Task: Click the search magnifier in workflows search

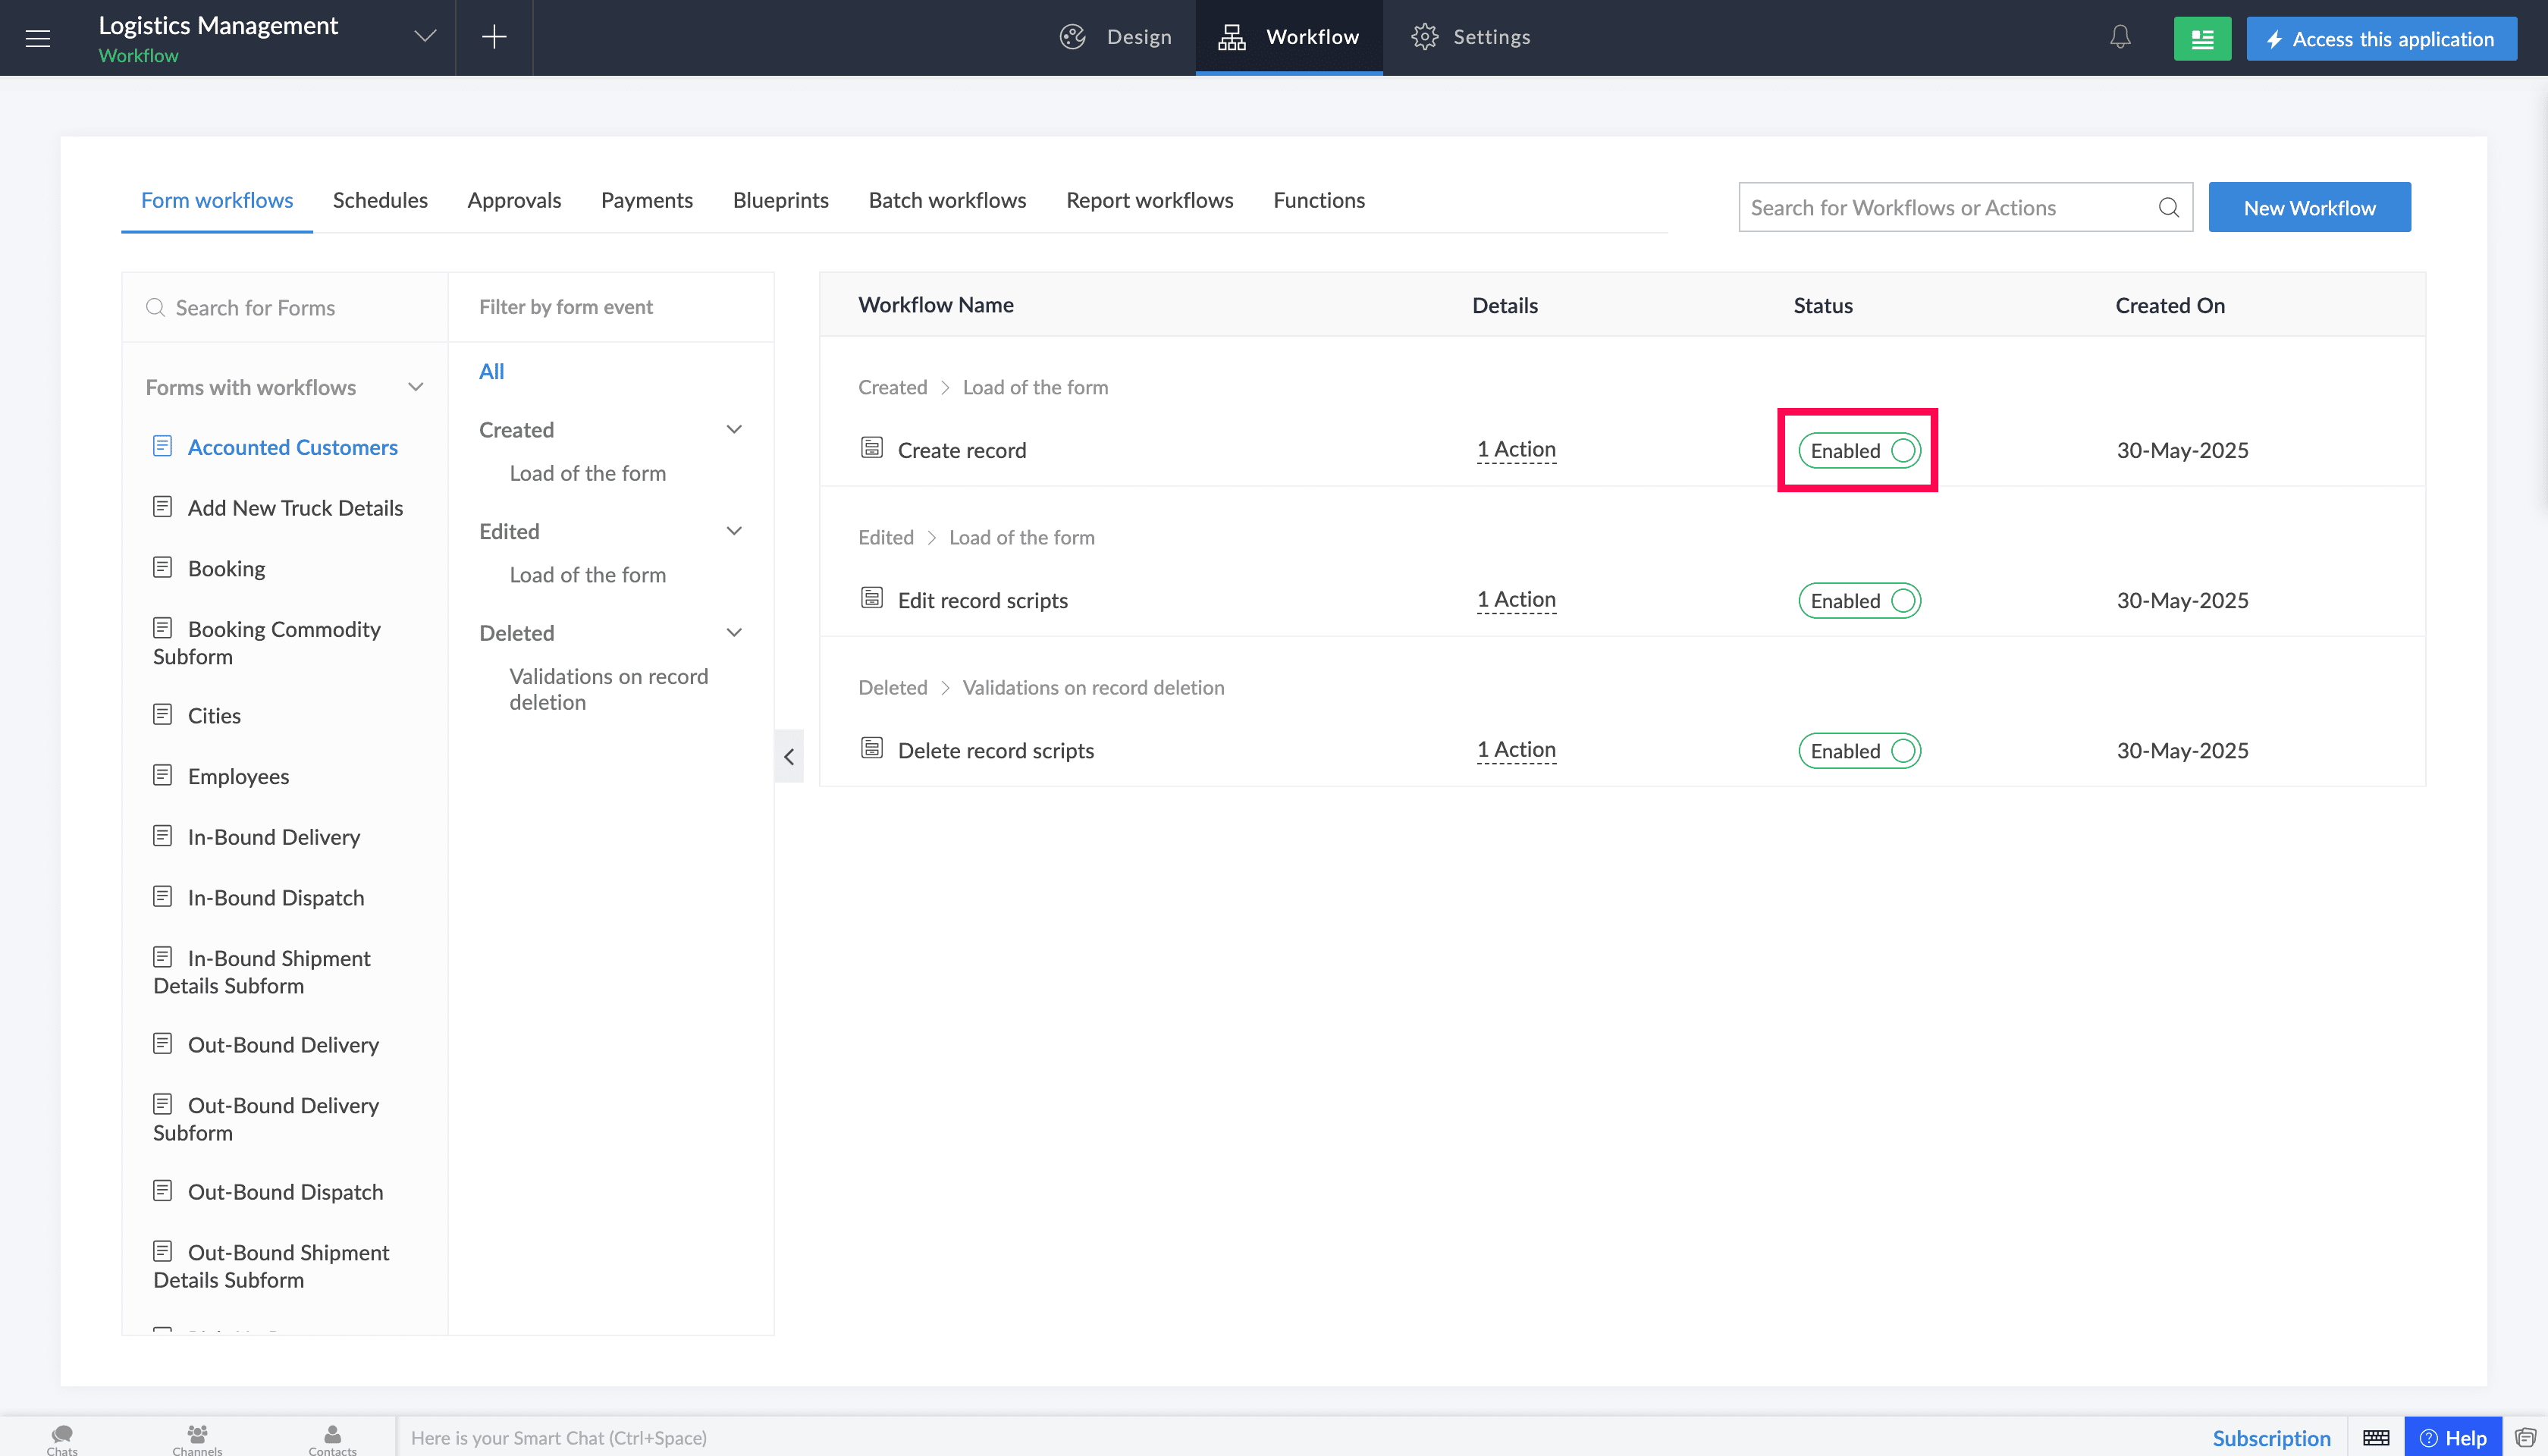Action: 2168,207
